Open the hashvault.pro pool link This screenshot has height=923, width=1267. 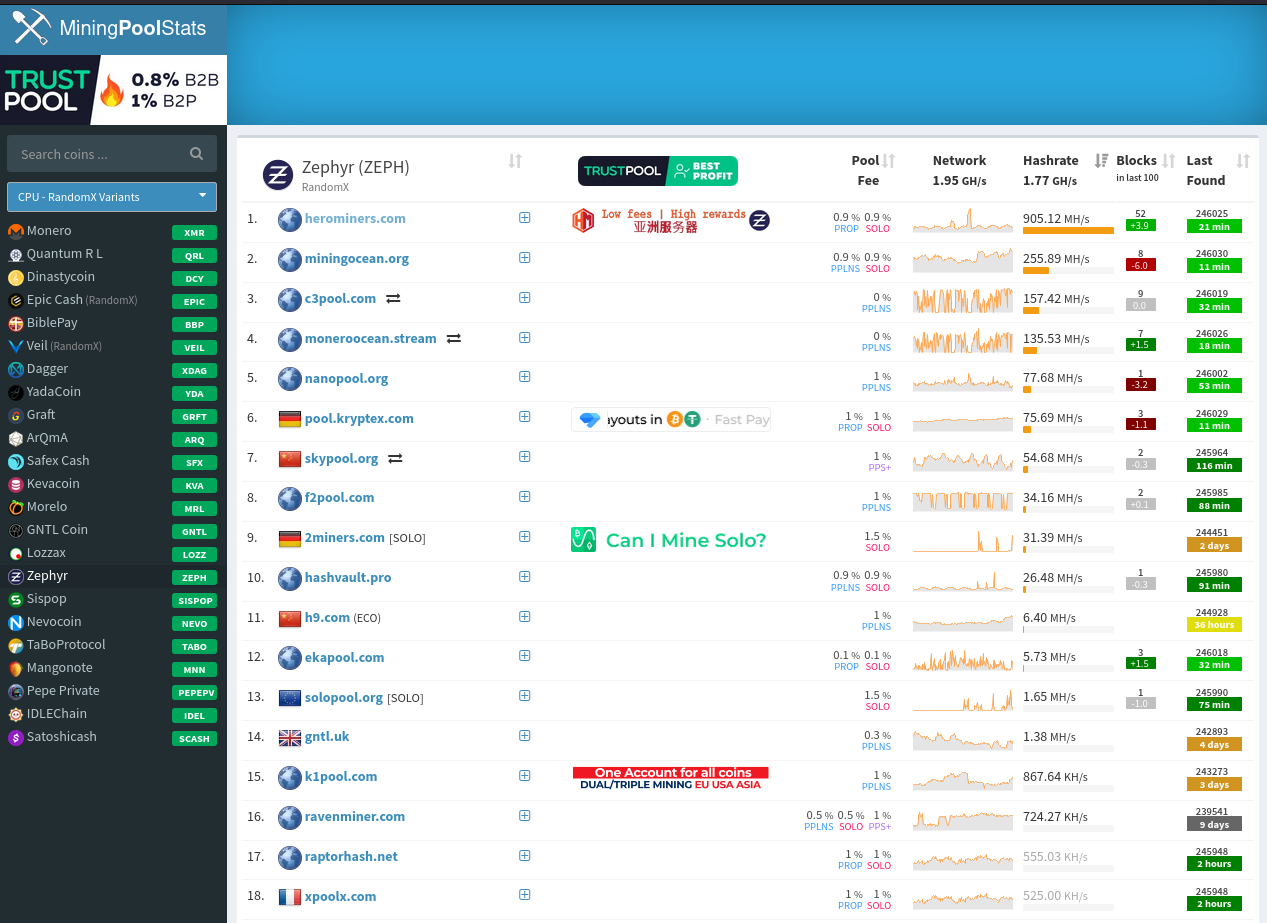tap(347, 578)
